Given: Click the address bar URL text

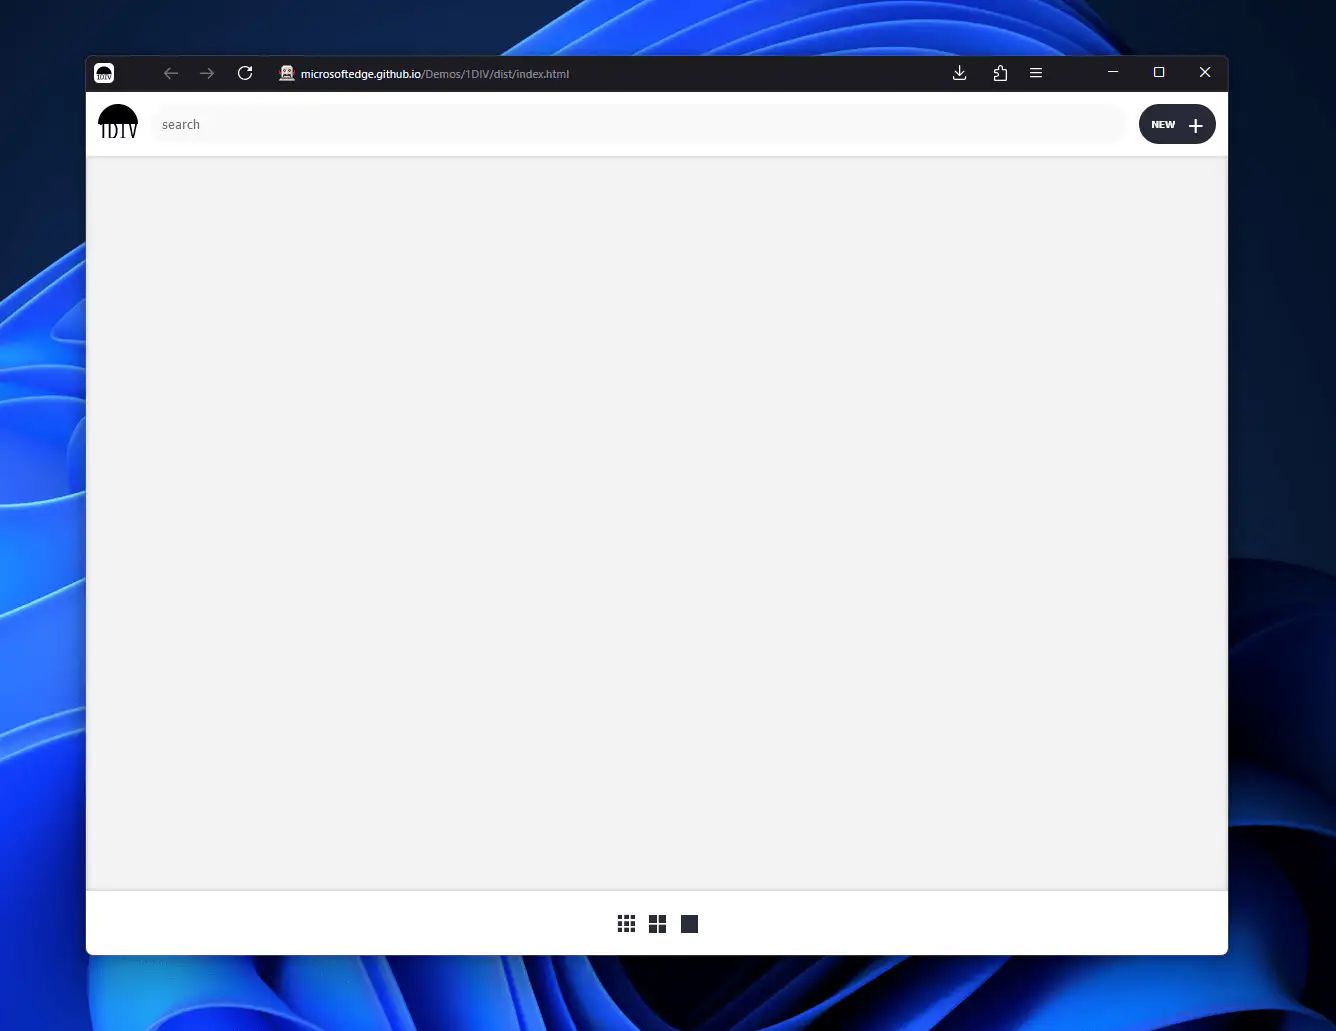Looking at the screenshot, I should [x=435, y=73].
